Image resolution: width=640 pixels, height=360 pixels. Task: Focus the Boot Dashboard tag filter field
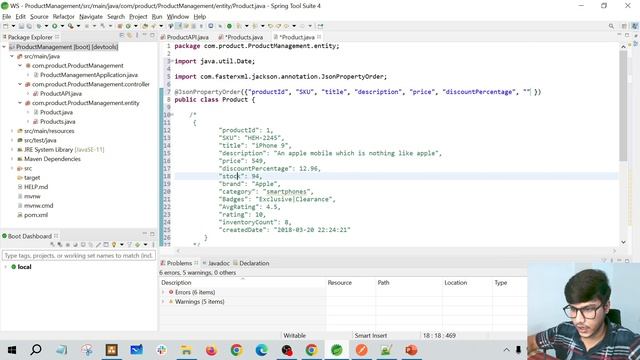tap(79, 256)
